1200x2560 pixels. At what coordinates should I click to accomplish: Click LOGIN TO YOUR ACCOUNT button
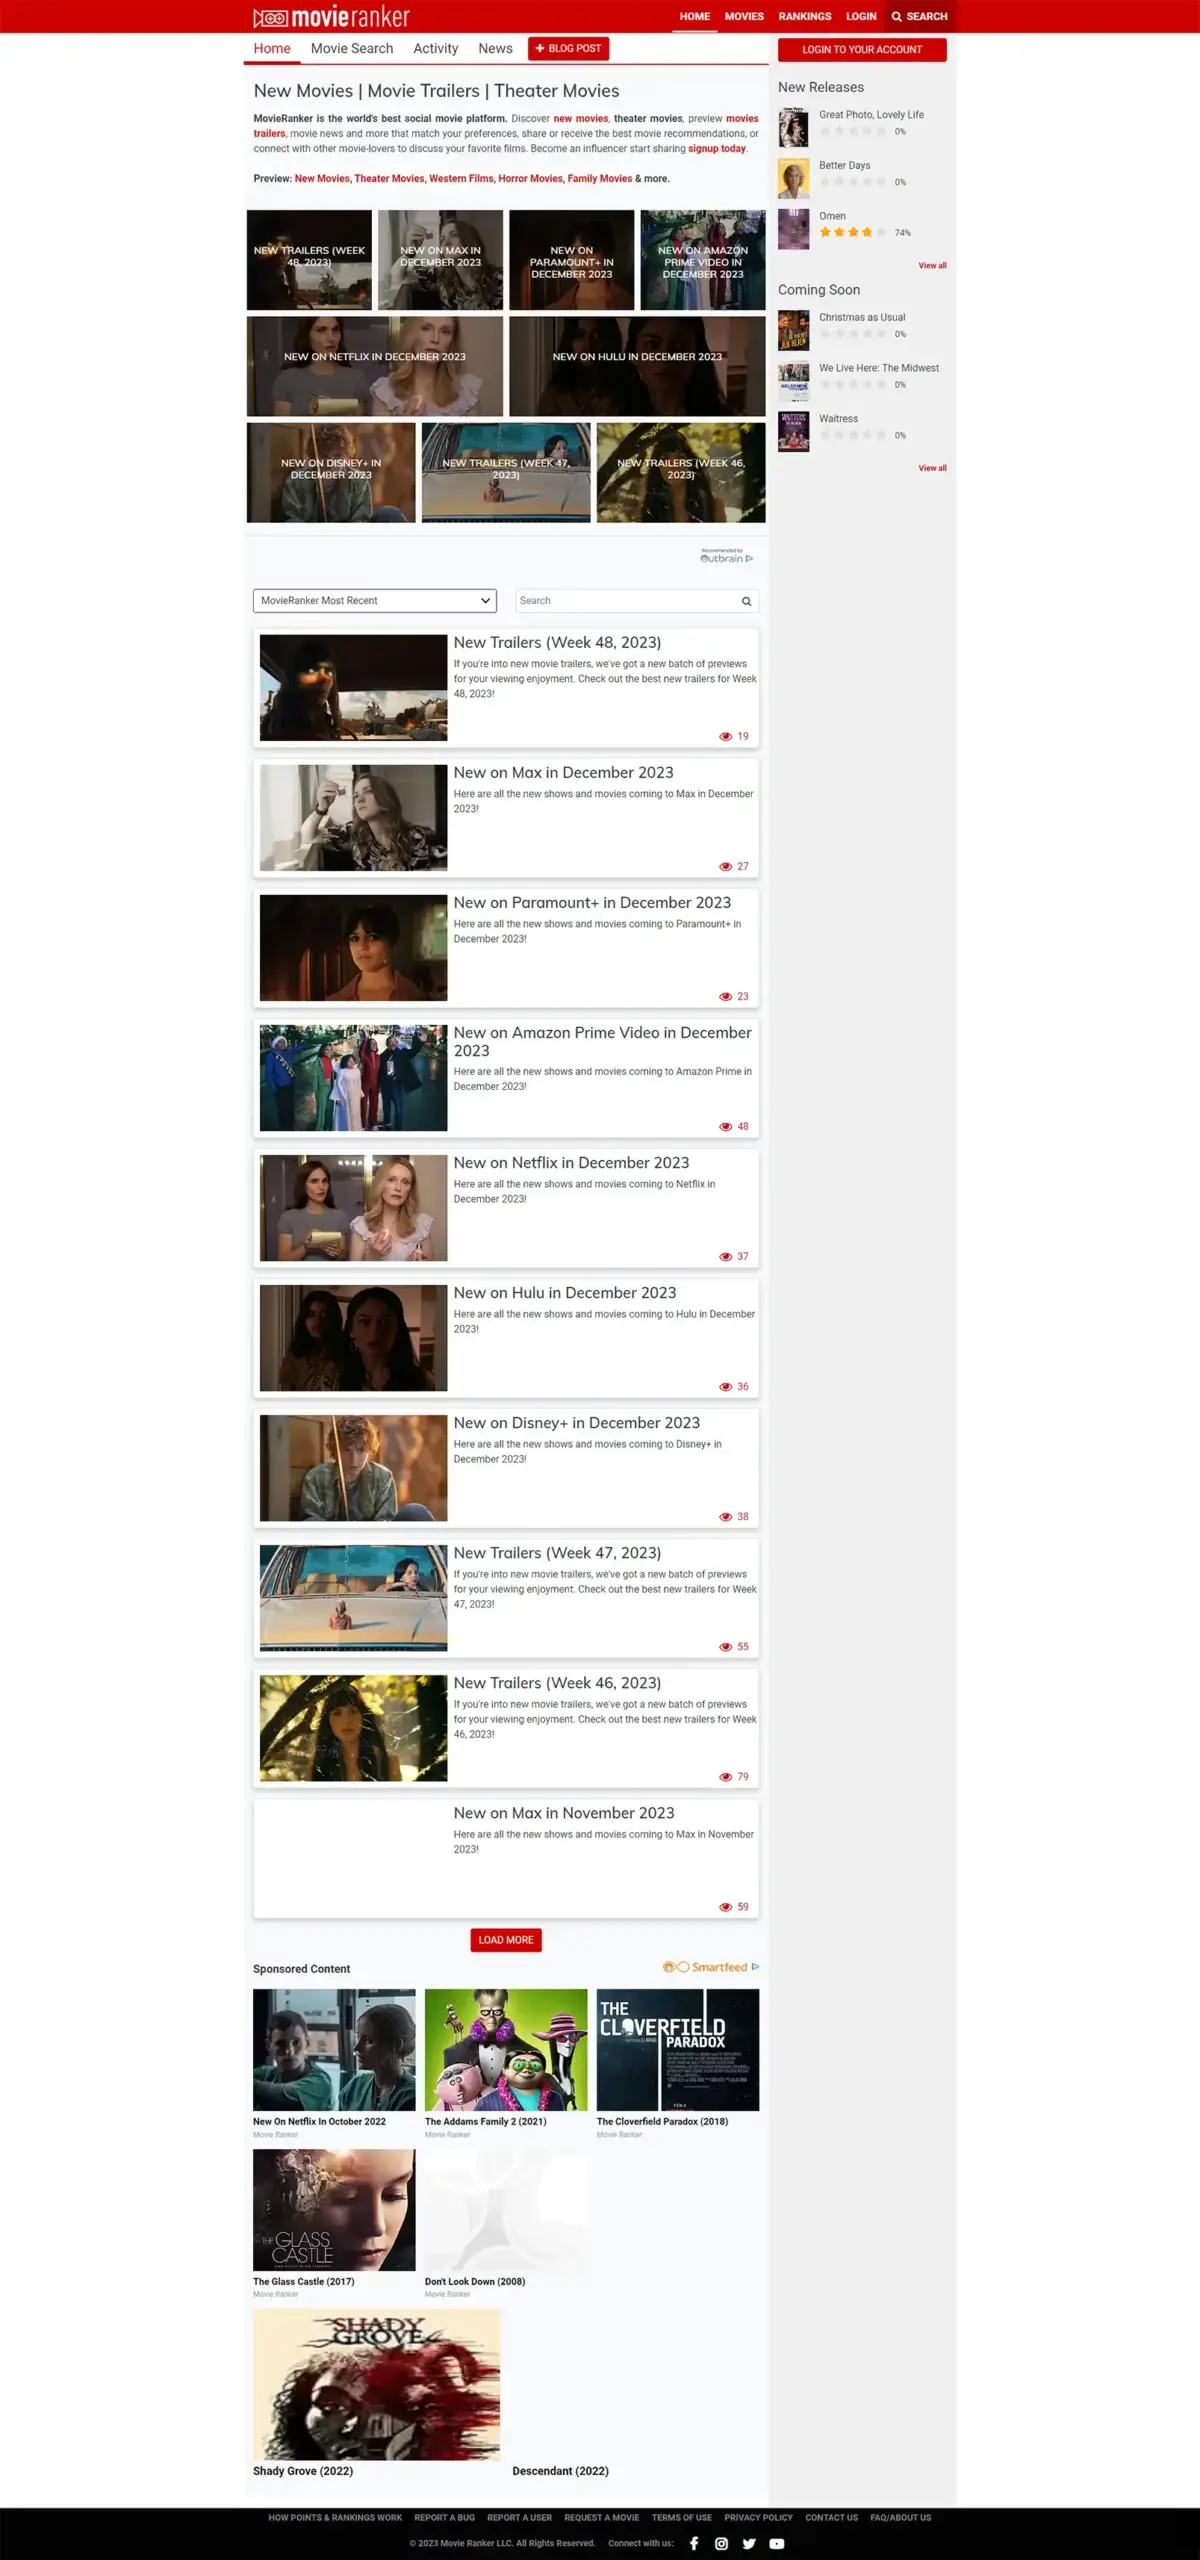click(x=862, y=49)
